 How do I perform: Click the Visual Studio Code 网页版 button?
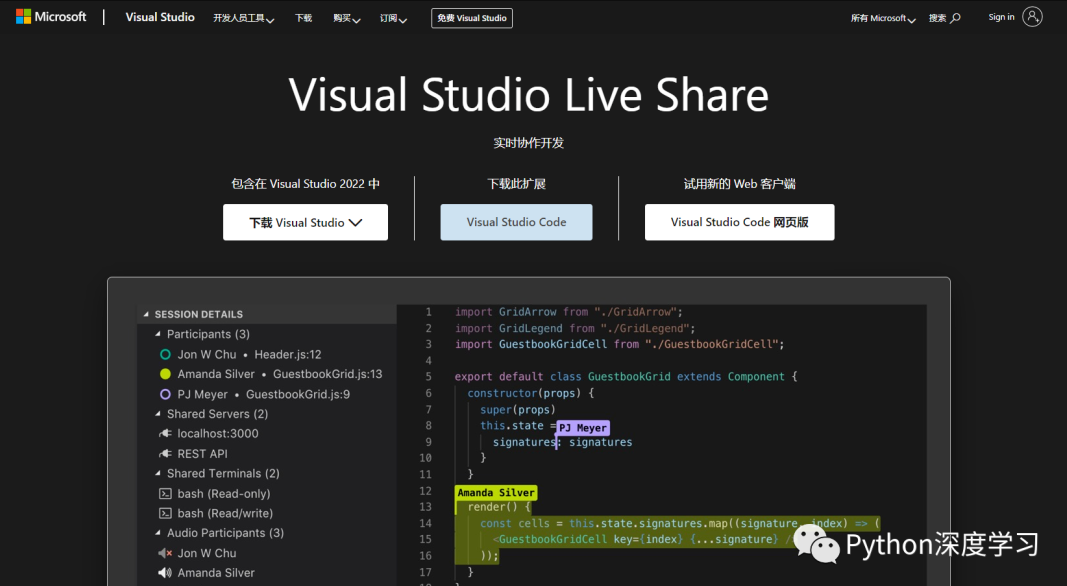pos(740,222)
